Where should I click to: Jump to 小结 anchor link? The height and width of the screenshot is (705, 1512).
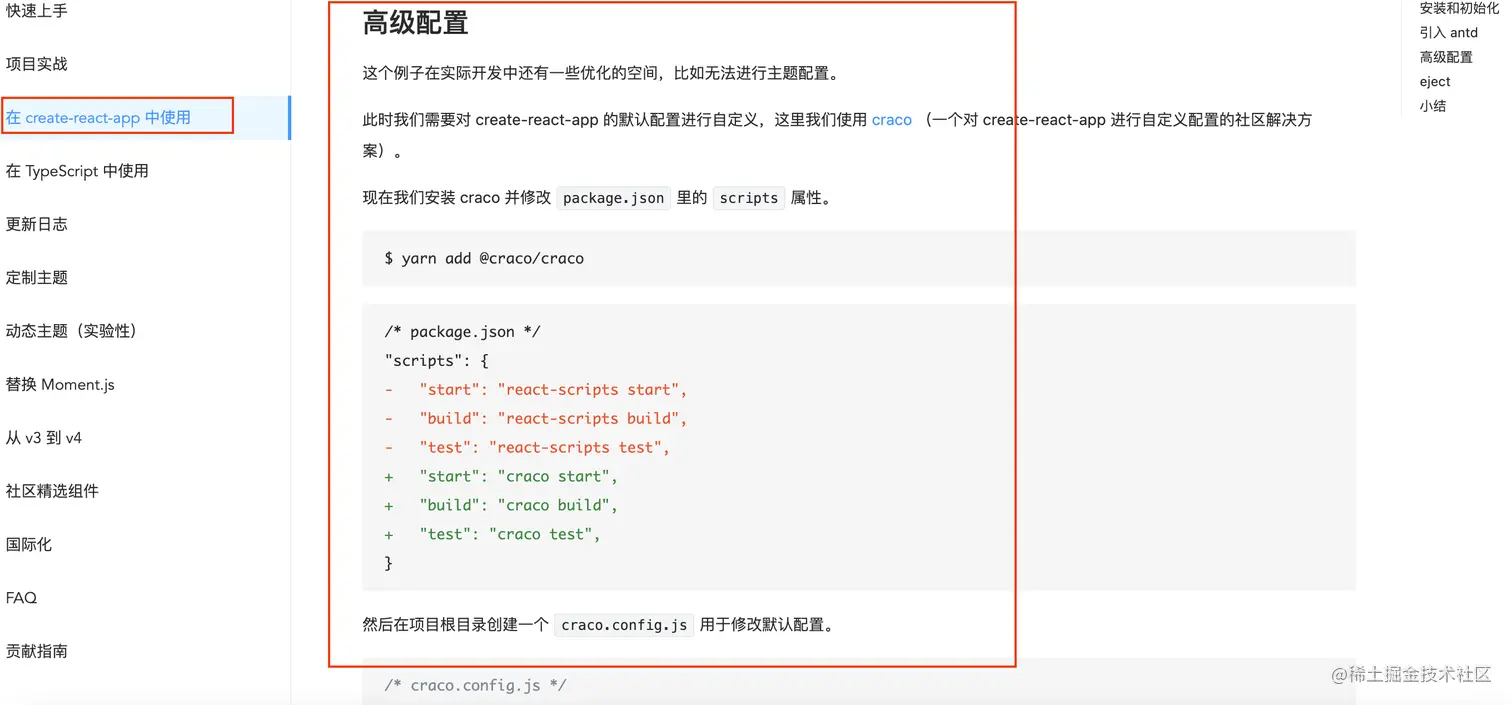pos(1433,106)
